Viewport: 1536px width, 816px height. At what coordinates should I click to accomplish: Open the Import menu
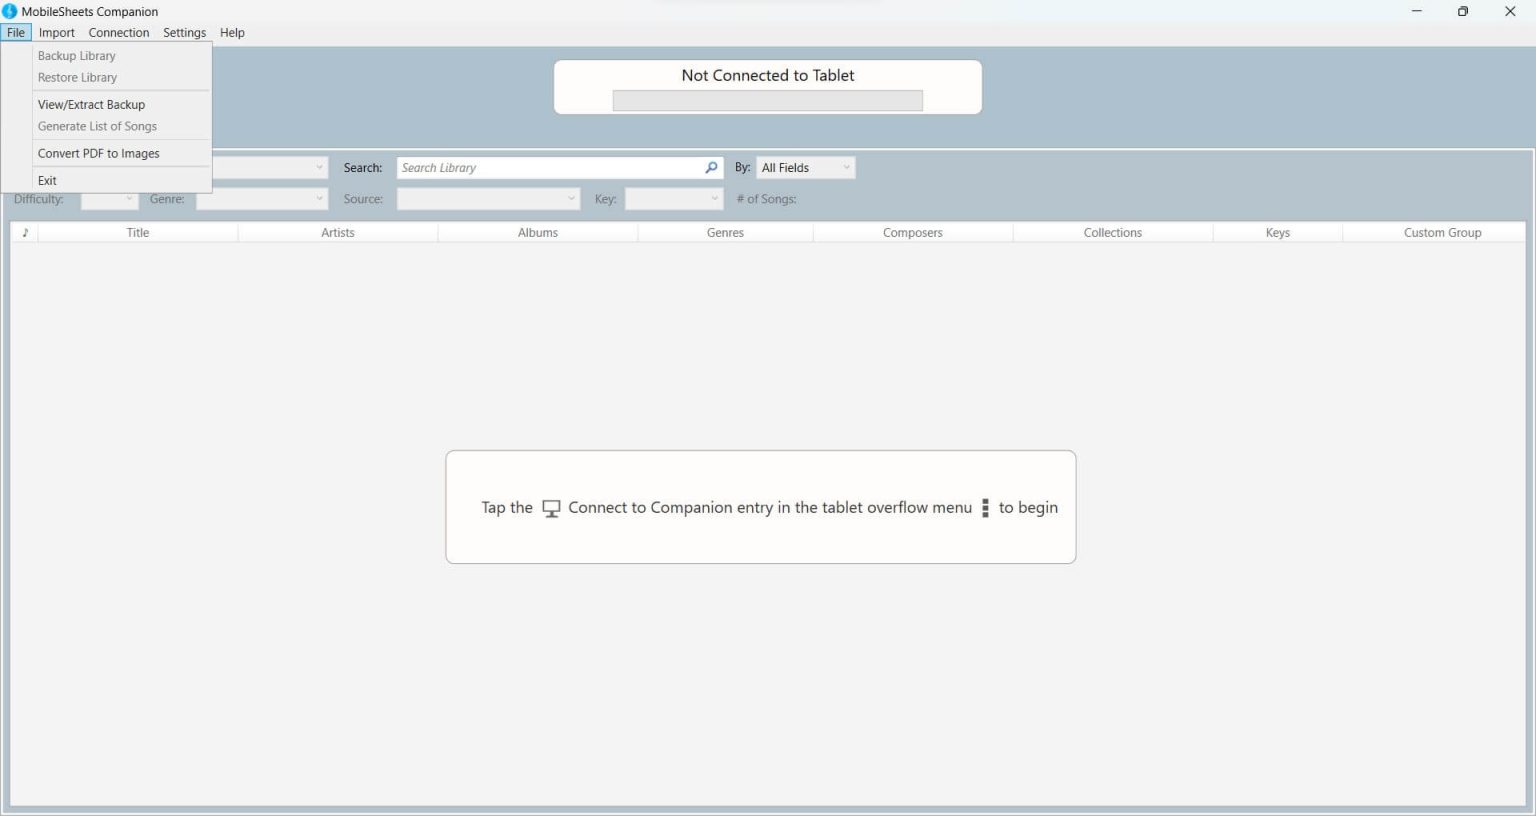(x=57, y=32)
